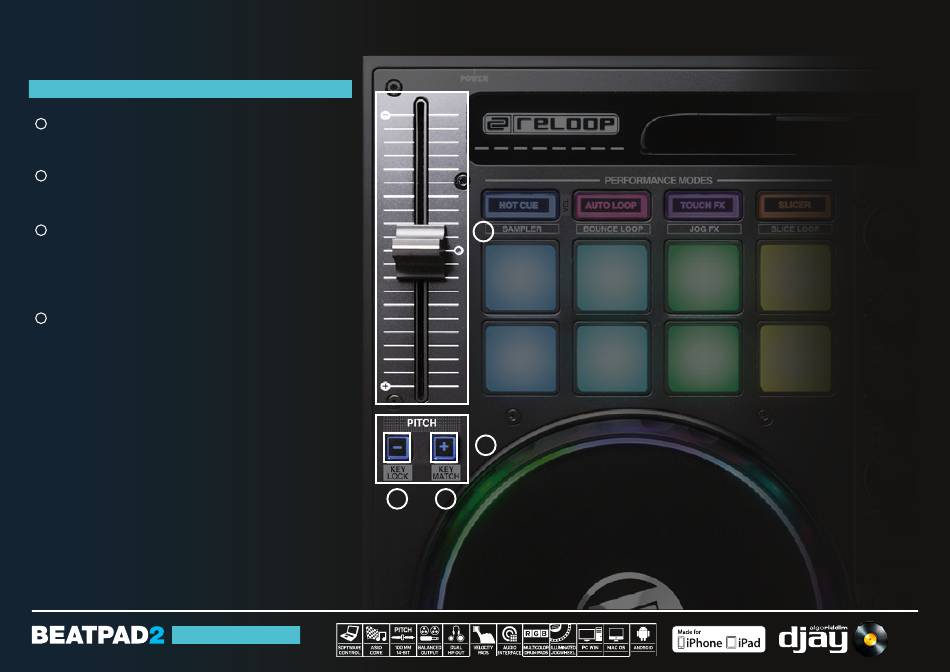Click the djay algoriddim logo
Viewport: 950px width, 672px height.
pos(813,639)
